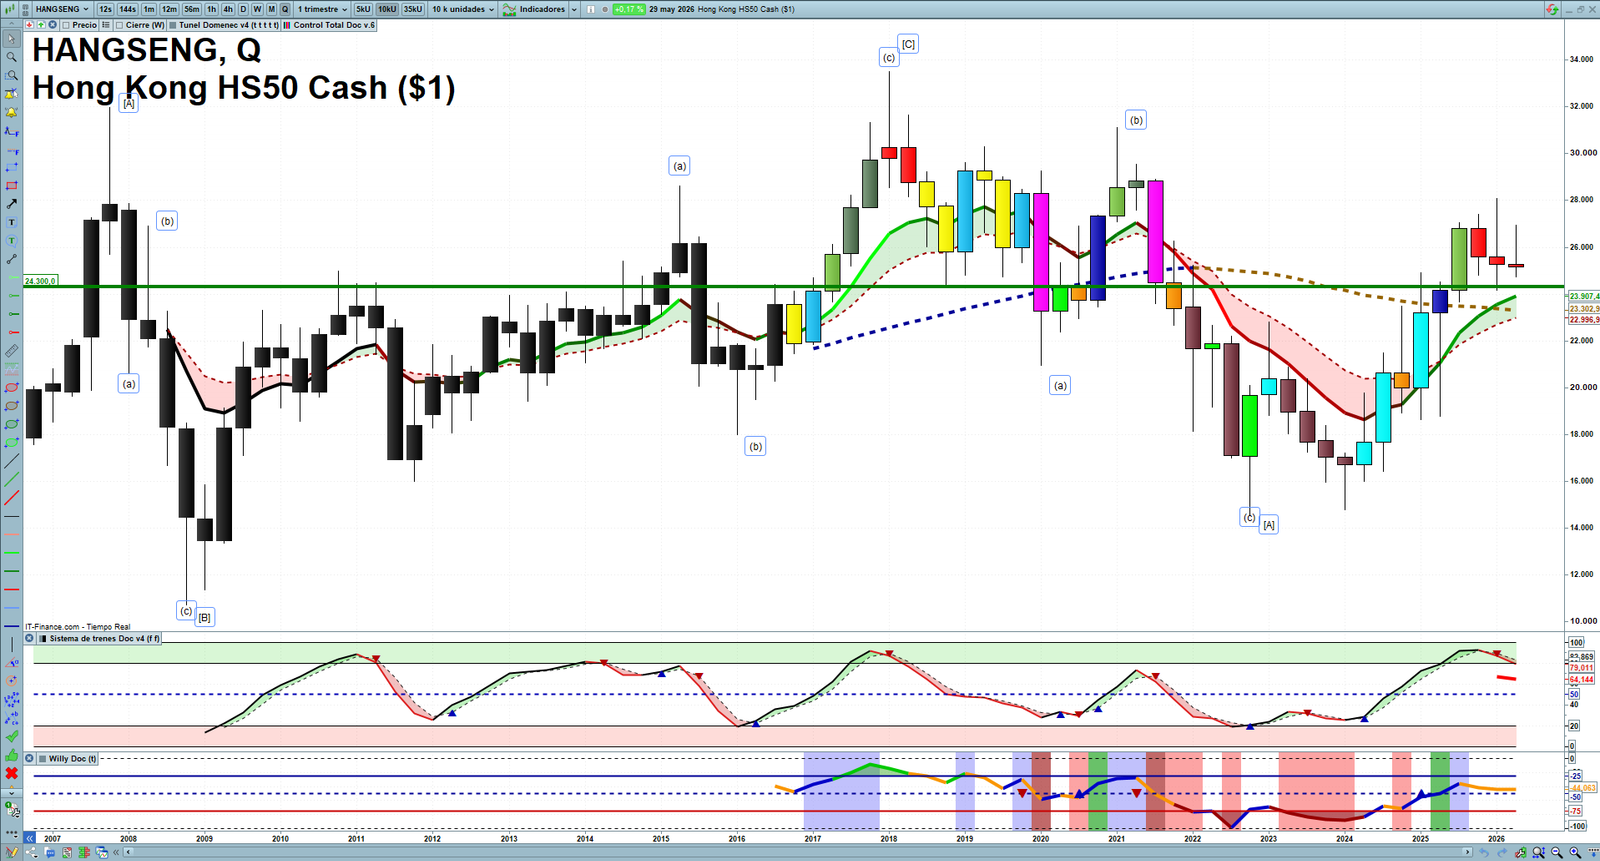Click the green checkmark tool
1600x861 pixels.
click(x=11, y=737)
